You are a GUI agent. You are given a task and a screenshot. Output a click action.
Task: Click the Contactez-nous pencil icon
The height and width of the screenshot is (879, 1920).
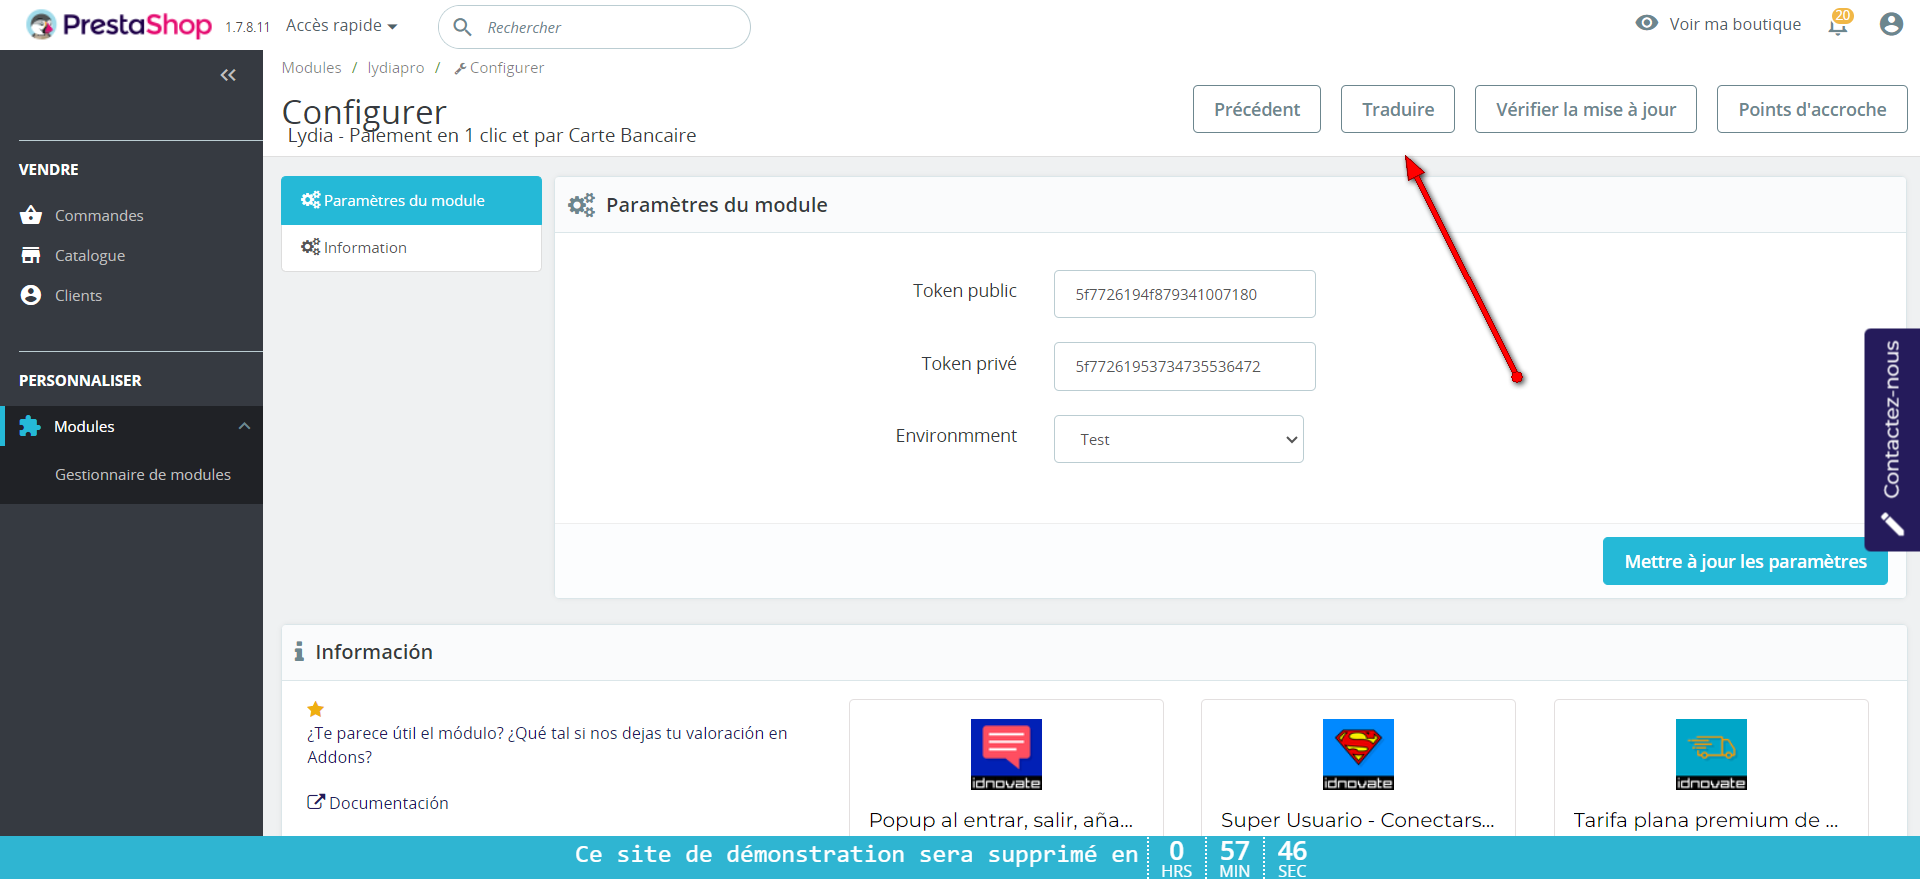pyautogui.click(x=1891, y=524)
